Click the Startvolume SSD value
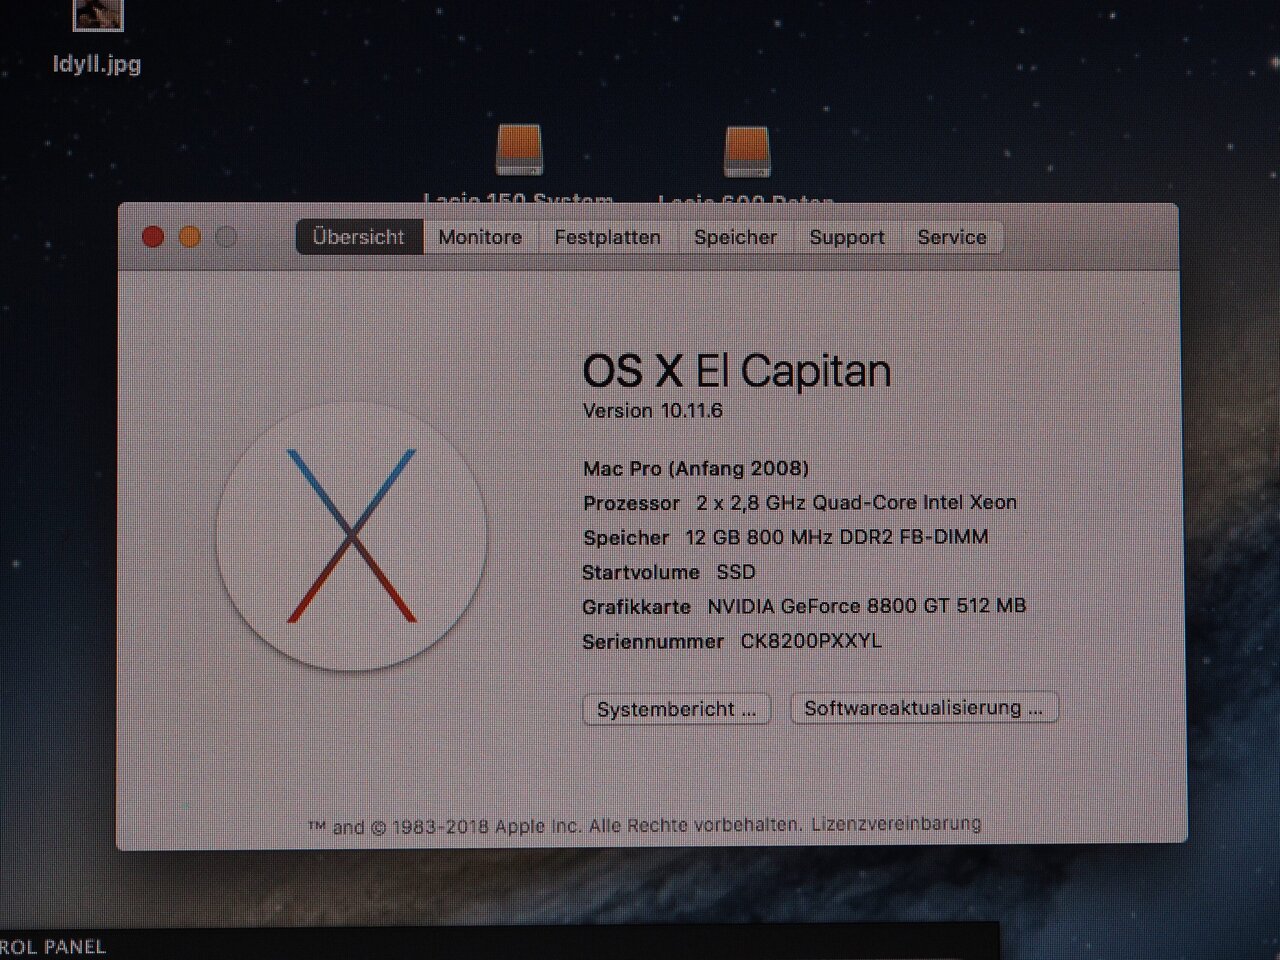The width and height of the screenshot is (1280, 960). pos(736,572)
